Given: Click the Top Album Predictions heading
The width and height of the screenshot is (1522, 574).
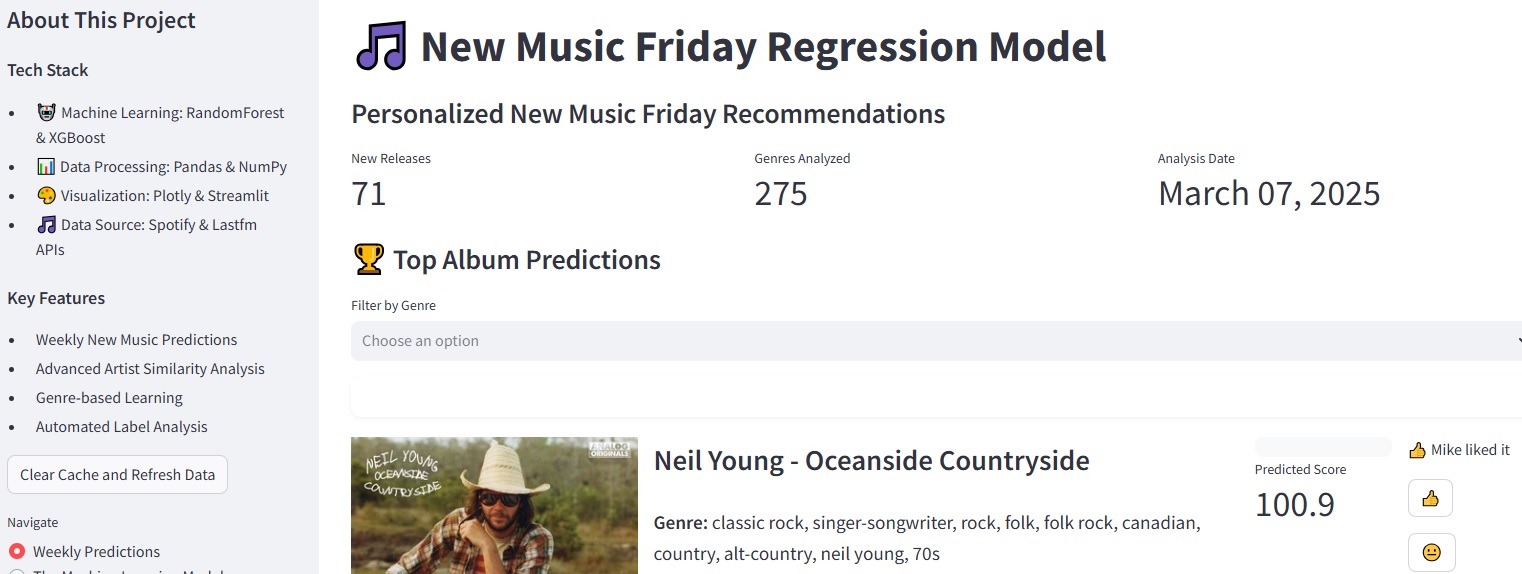Looking at the screenshot, I should click(526, 260).
